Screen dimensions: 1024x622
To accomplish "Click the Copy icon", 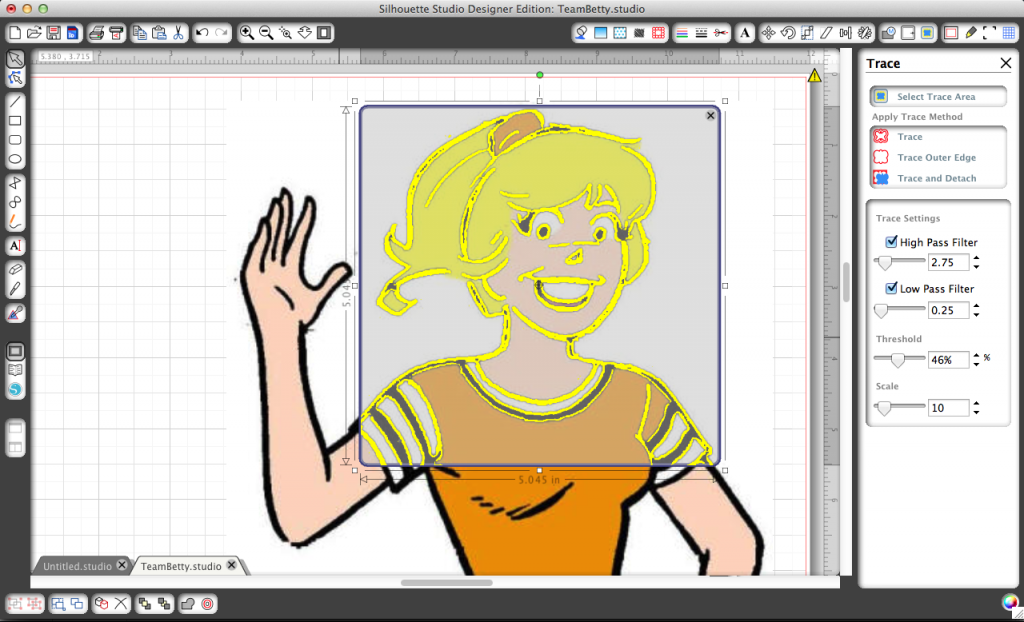I will point(140,33).
